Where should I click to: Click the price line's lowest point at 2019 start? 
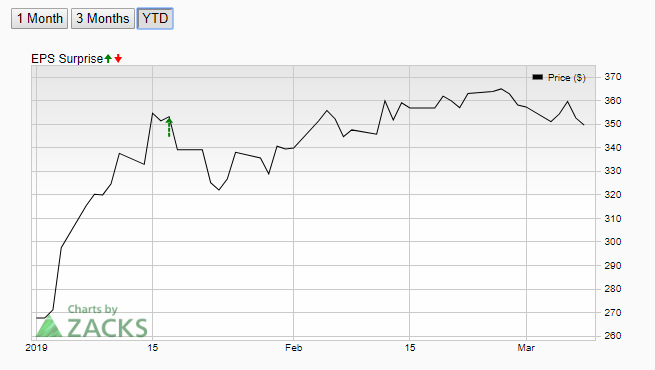click(40, 318)
